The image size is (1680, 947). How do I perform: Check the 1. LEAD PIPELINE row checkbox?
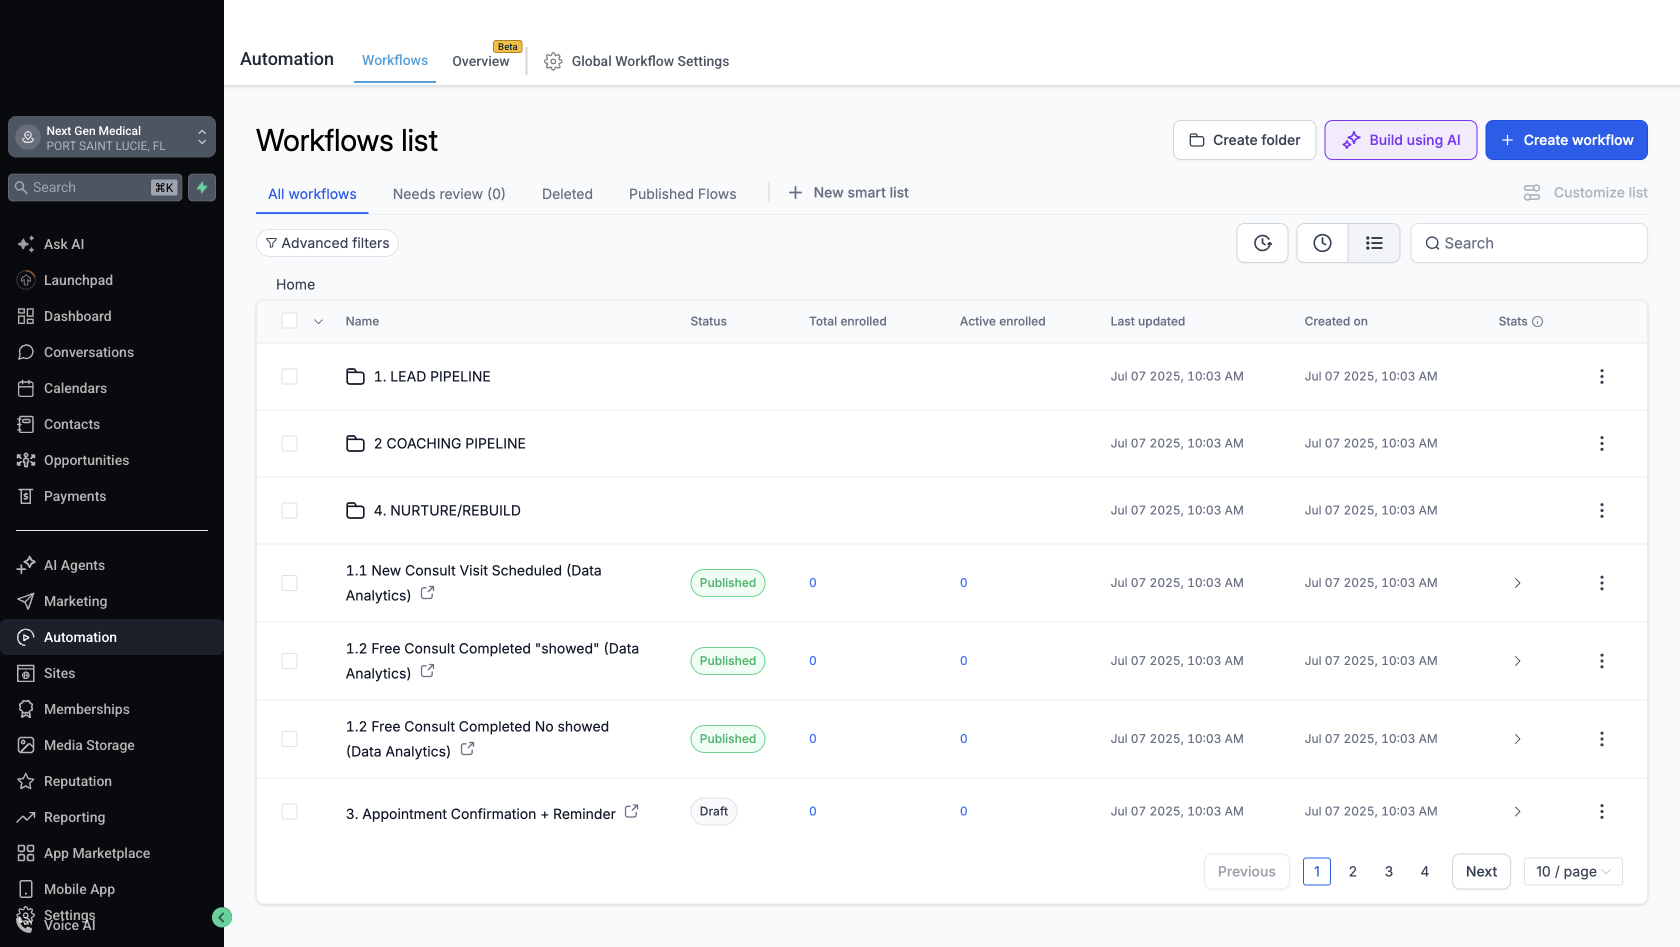289,376
